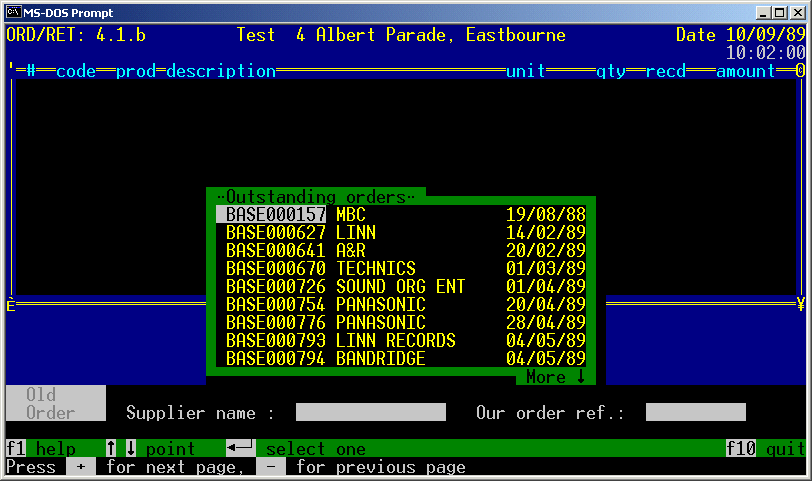This screenshot has width=812, height=481.
Task: Click the f1 help key label
Action: (41, 448)
